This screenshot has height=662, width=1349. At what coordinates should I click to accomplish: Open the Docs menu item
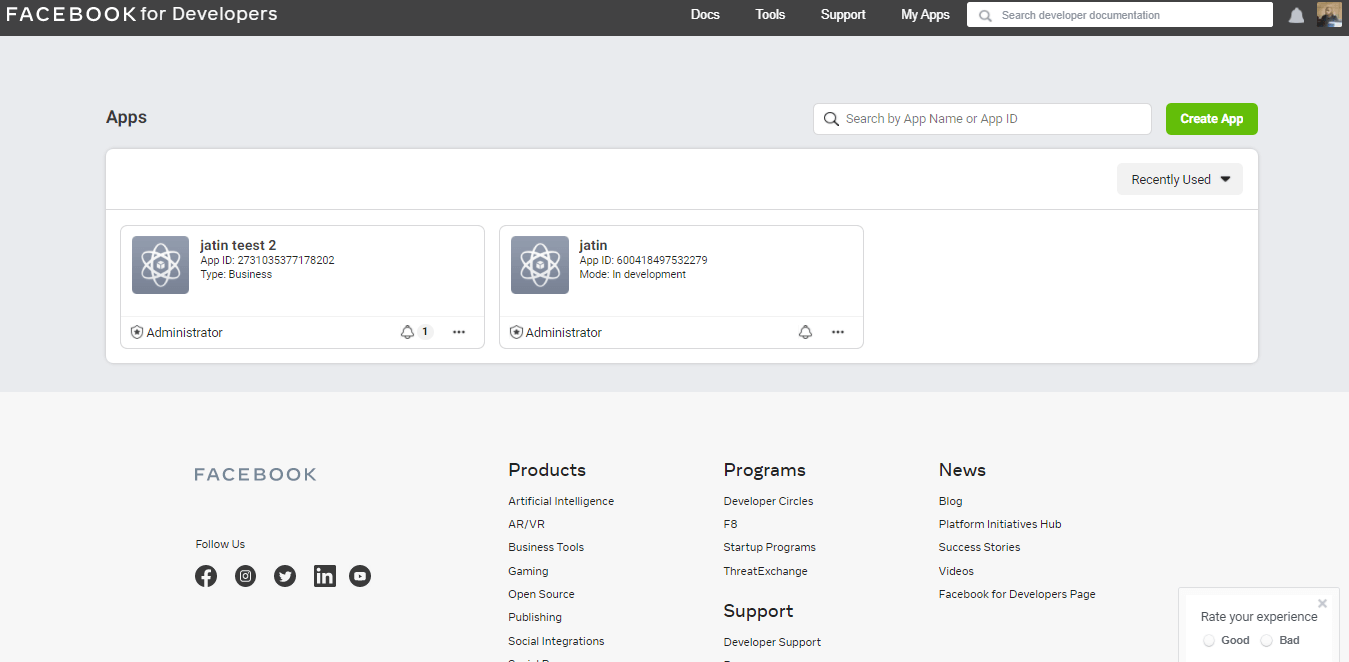[705, 15]
